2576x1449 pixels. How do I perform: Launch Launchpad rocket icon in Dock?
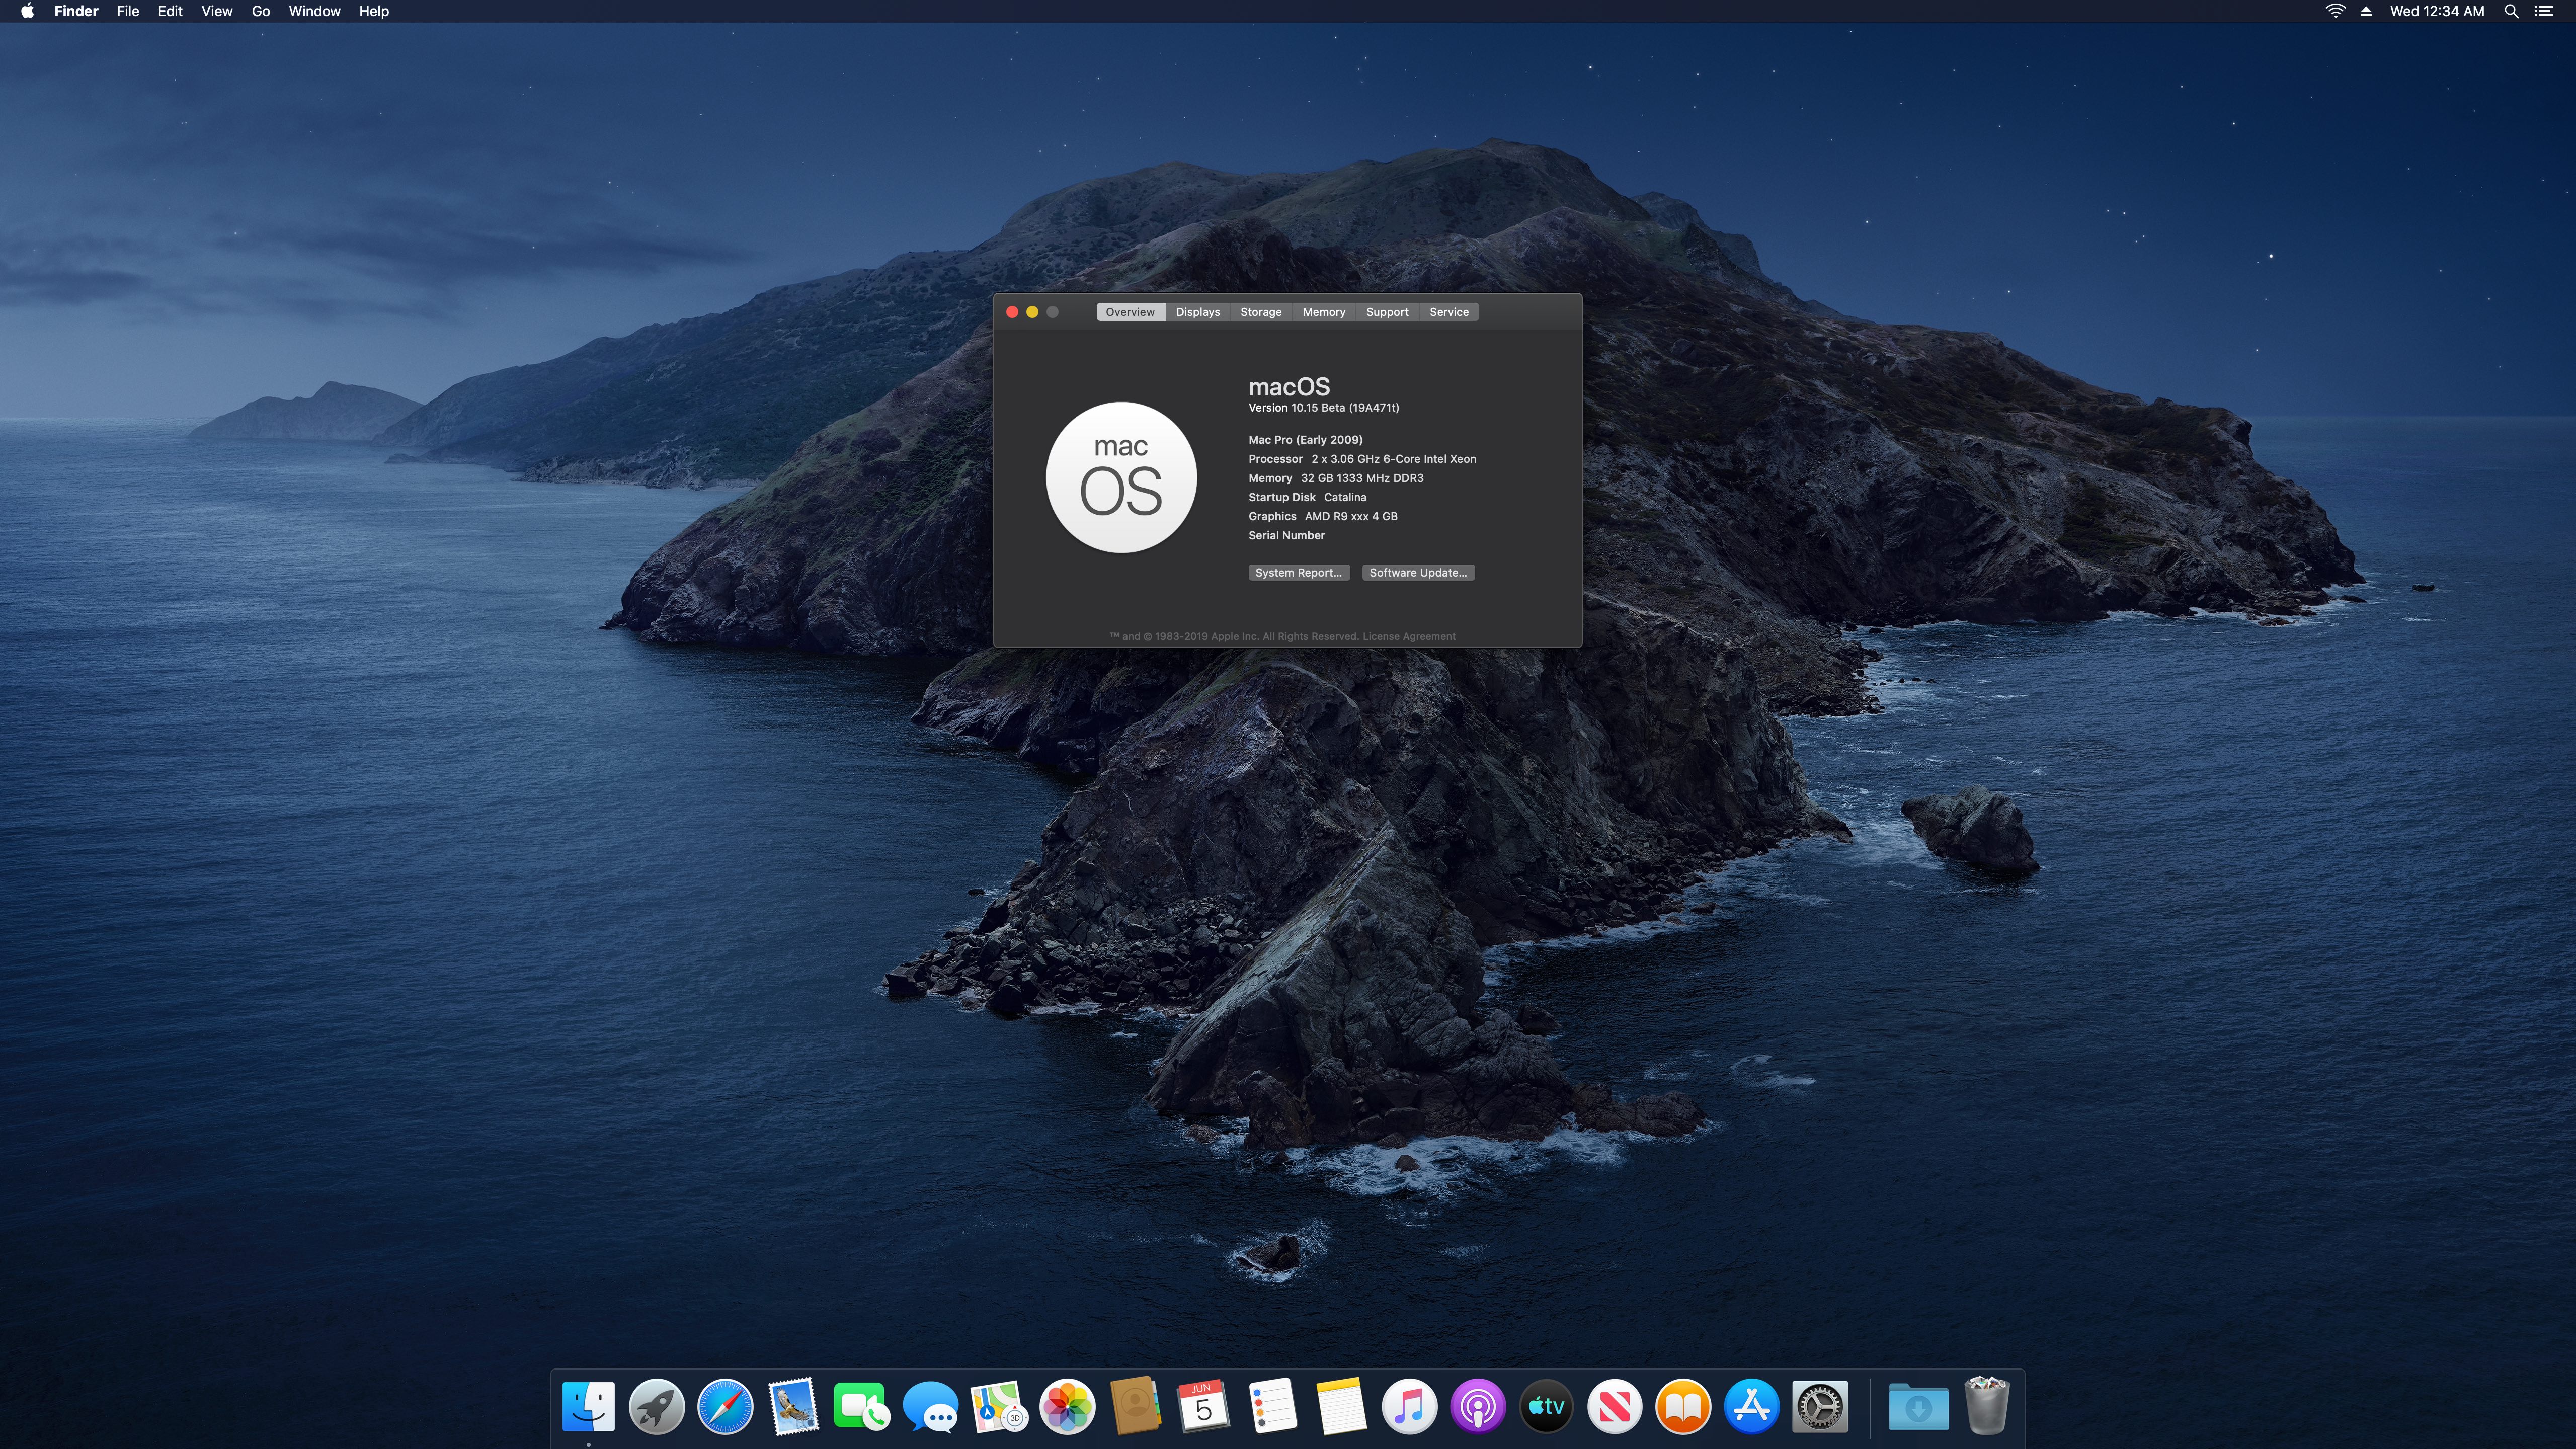(657, 1407)
